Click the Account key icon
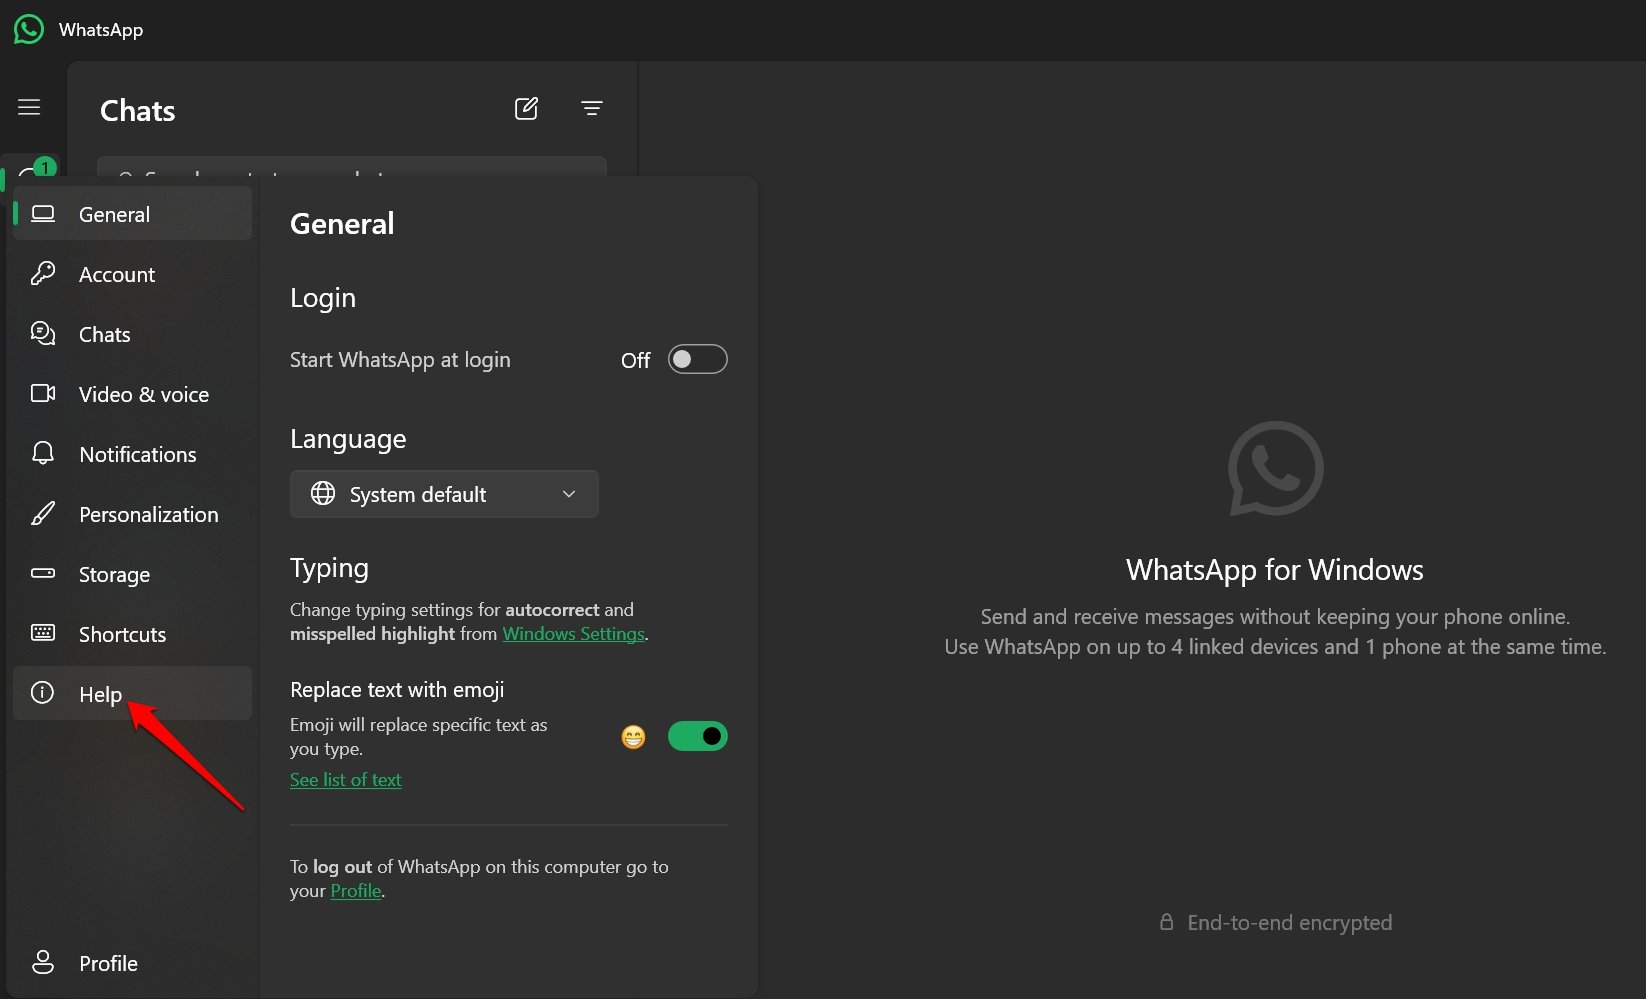The height and width of the screenshot is (999, 1646). pos(43,273)
